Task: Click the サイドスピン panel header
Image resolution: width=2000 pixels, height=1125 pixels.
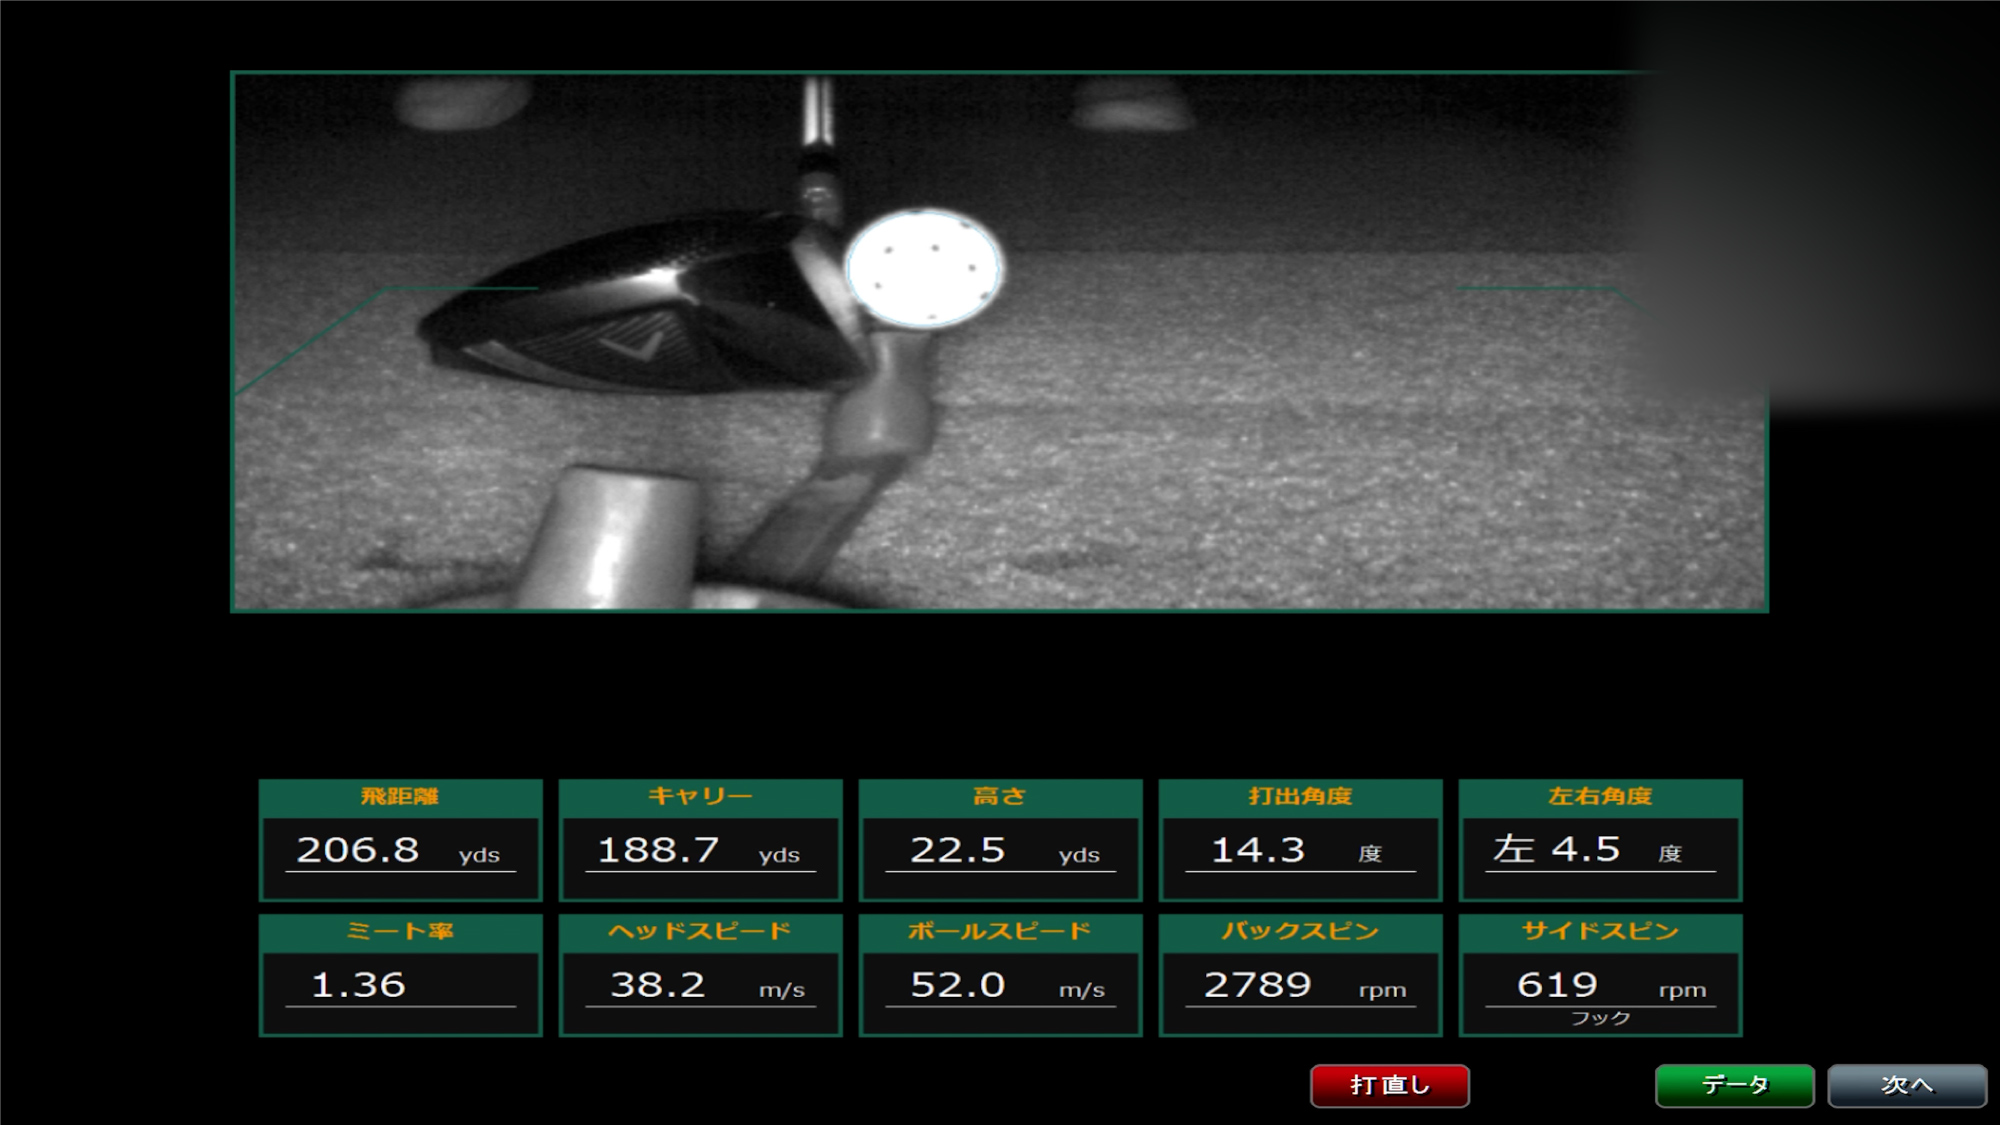Action: 1600,932
